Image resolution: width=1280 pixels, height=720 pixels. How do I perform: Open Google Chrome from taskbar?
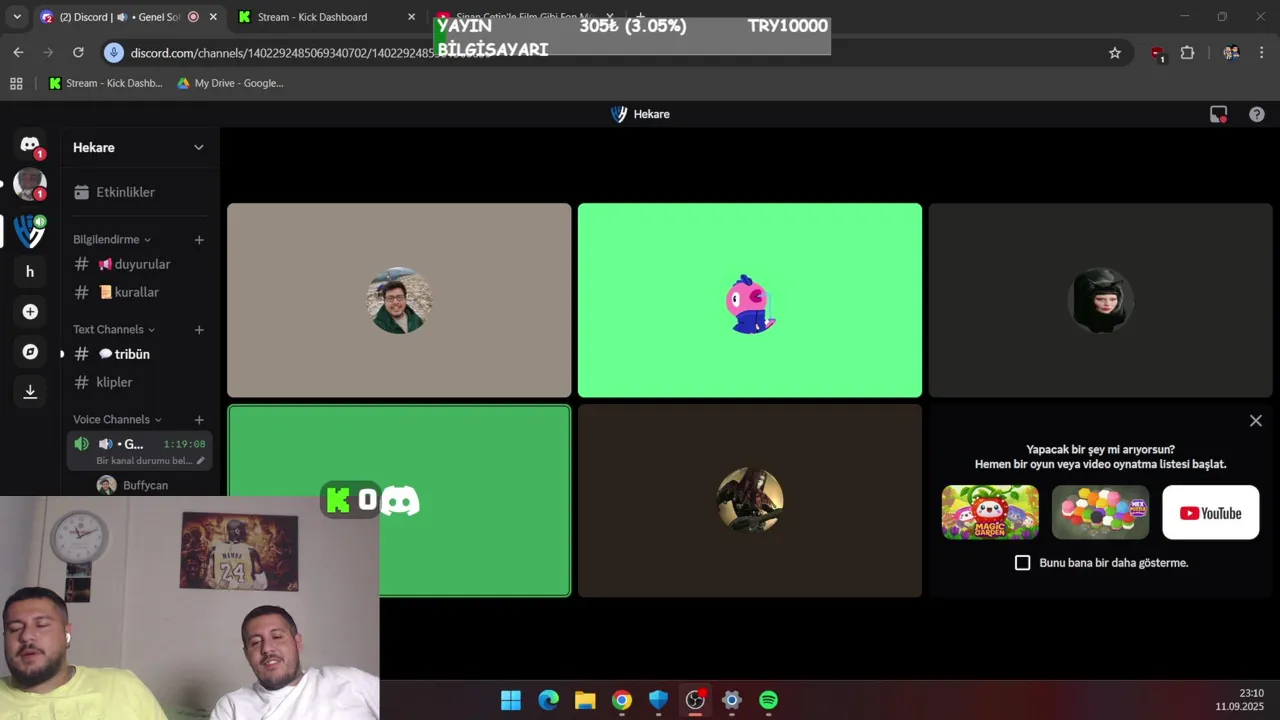(622, 700)
